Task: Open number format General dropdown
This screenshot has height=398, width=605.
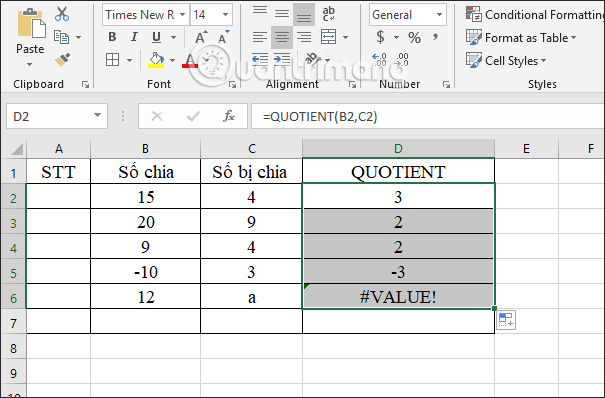Action: 439,15
